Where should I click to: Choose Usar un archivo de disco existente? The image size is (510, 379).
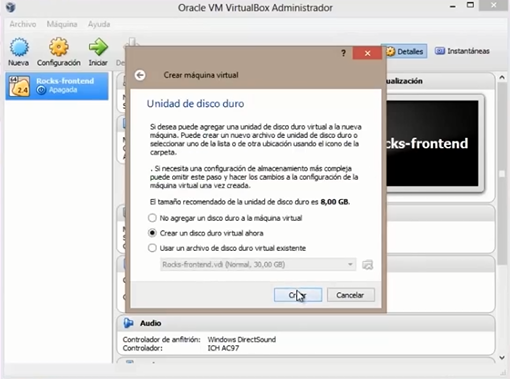pyautogui.click(x=152, y=248)
